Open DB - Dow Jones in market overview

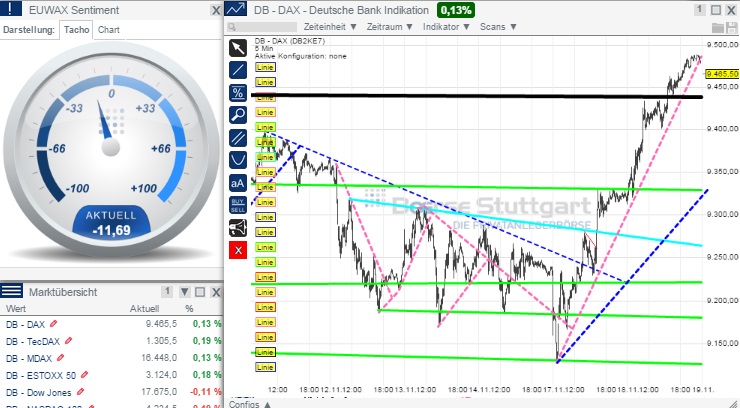point(39,392)
